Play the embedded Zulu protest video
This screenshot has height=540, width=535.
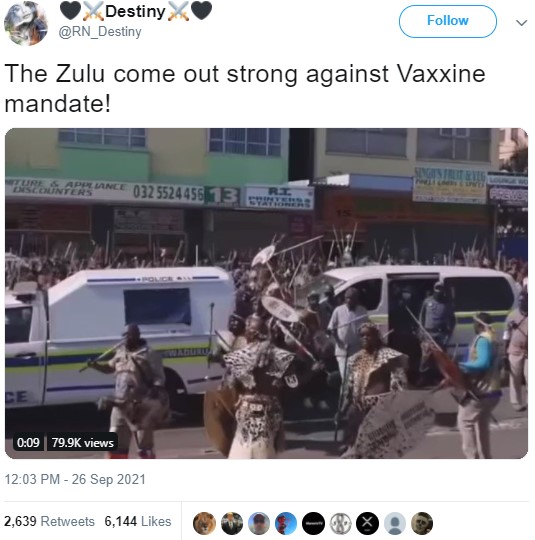pyautogui.click(x=266, y=293)
